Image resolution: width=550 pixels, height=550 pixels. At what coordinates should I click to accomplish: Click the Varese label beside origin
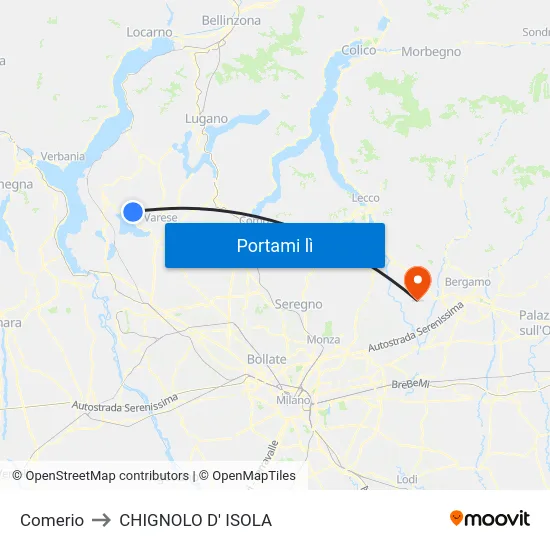click(x=161, y=217)
